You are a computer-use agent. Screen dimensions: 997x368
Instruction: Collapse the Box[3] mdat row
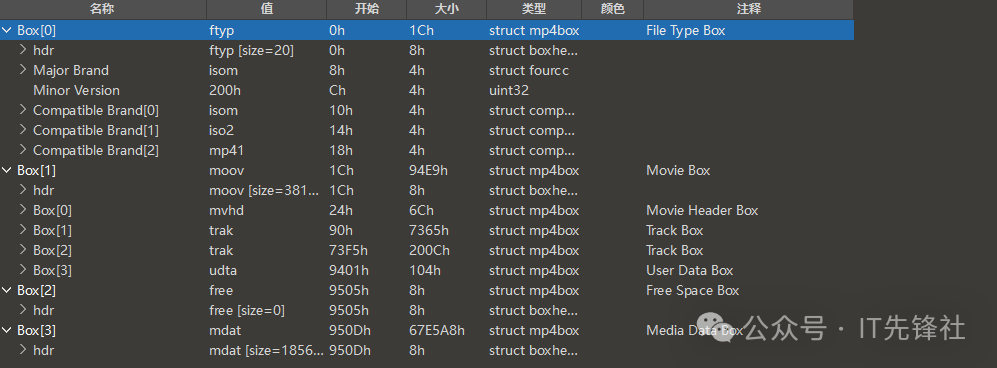(7, 331)
